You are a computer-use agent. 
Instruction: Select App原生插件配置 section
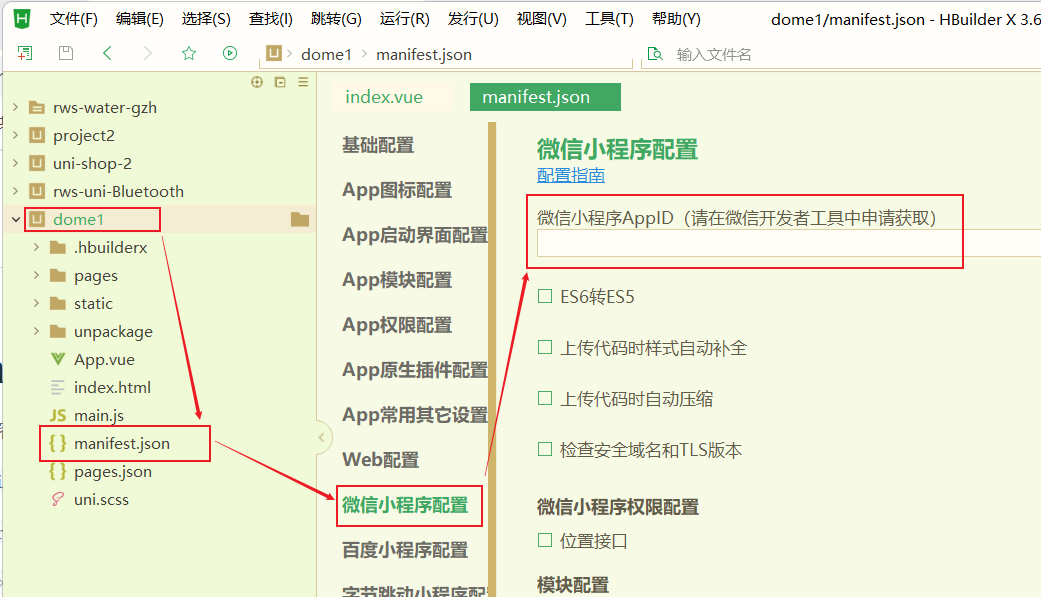(415, 370)
